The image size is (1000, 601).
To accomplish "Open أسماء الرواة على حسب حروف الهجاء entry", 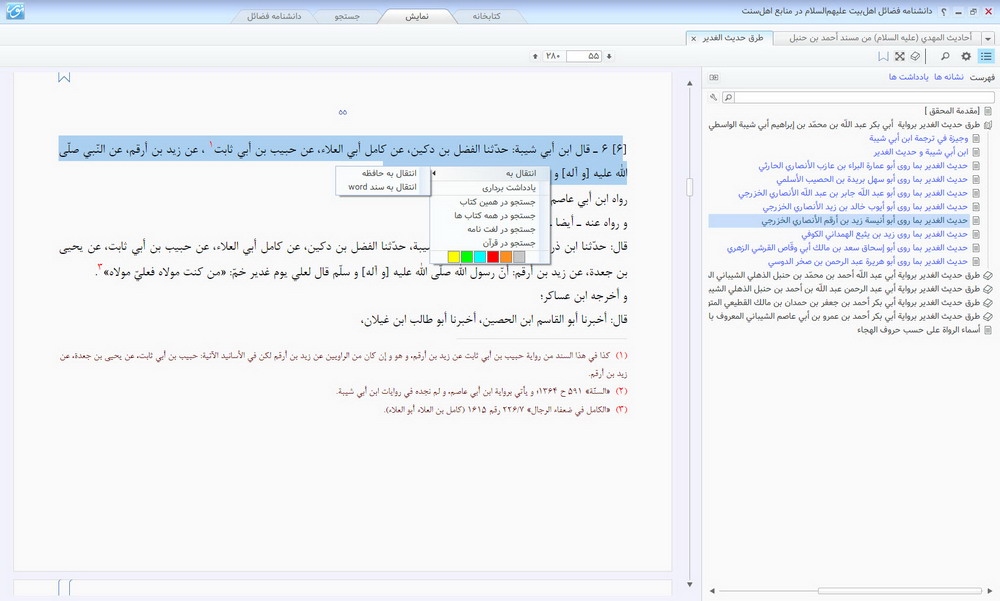I will tap(918, 330).
